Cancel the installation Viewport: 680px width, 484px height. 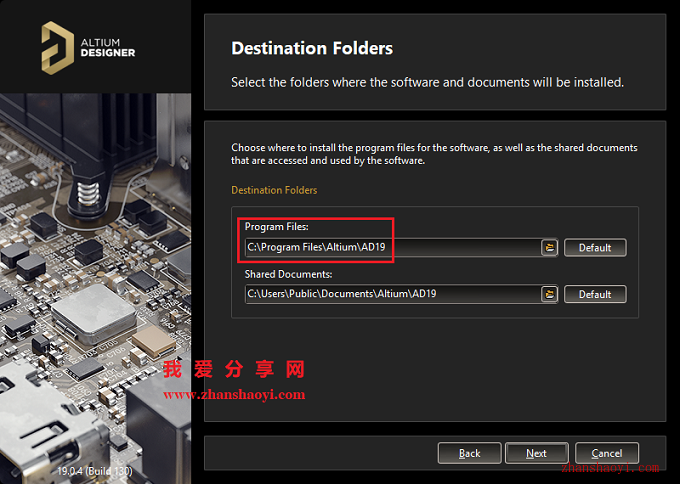point(607,453)
